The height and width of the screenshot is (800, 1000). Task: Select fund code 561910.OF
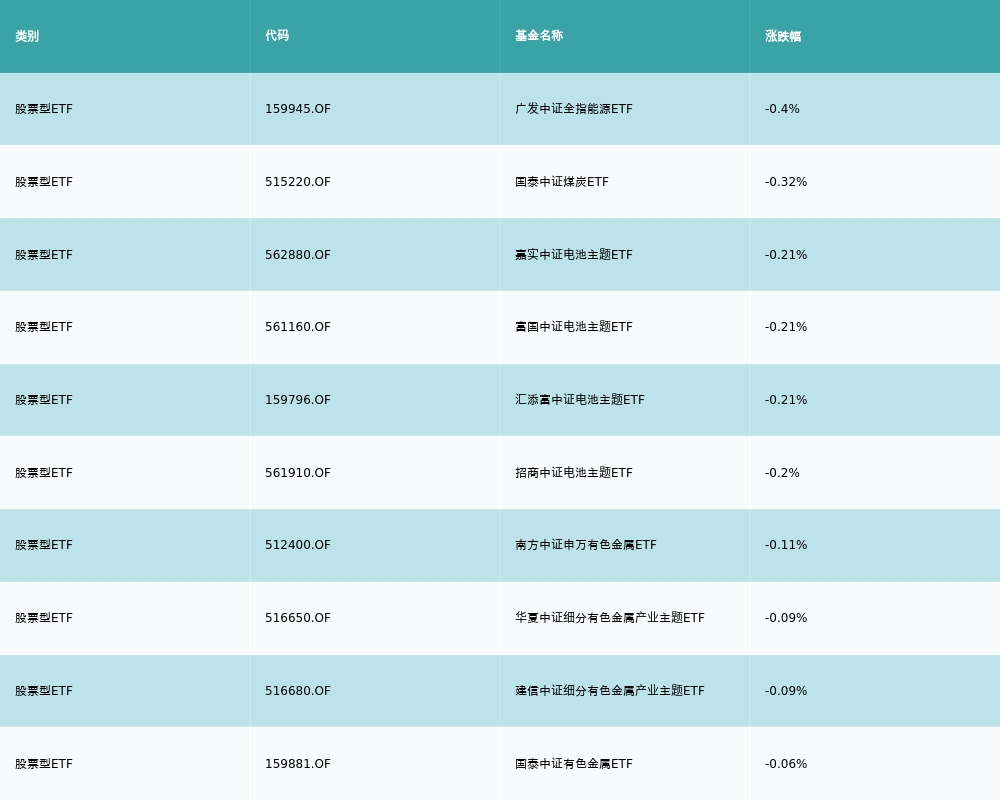coord(298,473)
